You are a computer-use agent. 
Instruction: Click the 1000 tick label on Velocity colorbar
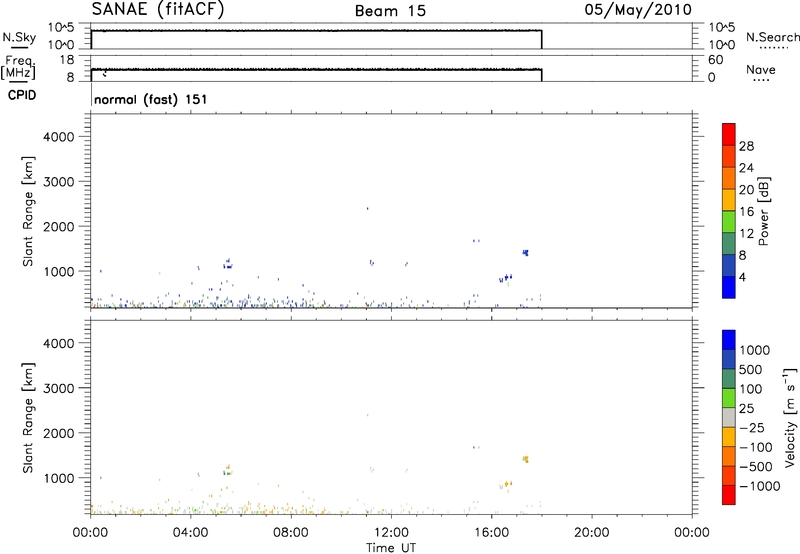click(x=755, y=350)
